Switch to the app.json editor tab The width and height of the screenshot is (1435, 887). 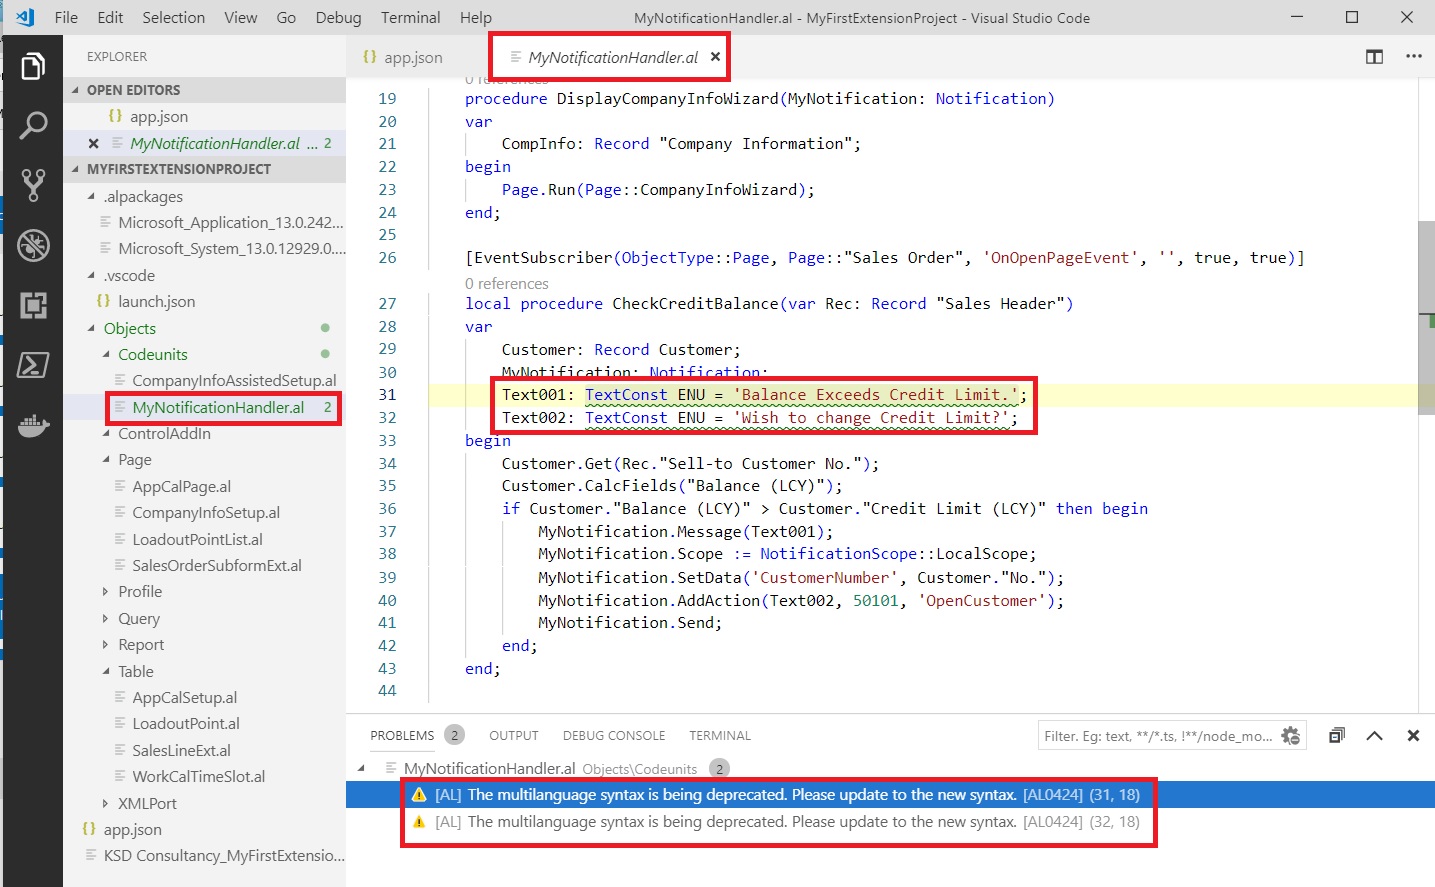click(412, 58)
